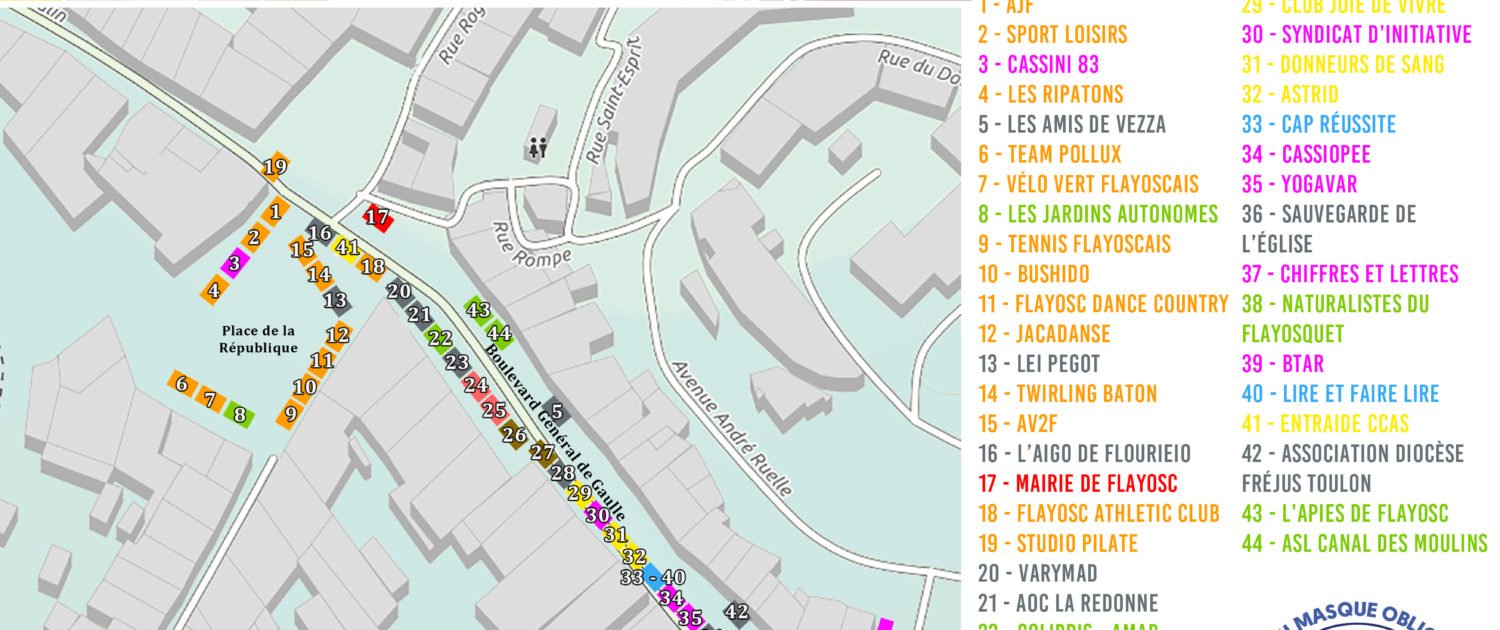Click the Place de la République label

click(x=259, y=339)
